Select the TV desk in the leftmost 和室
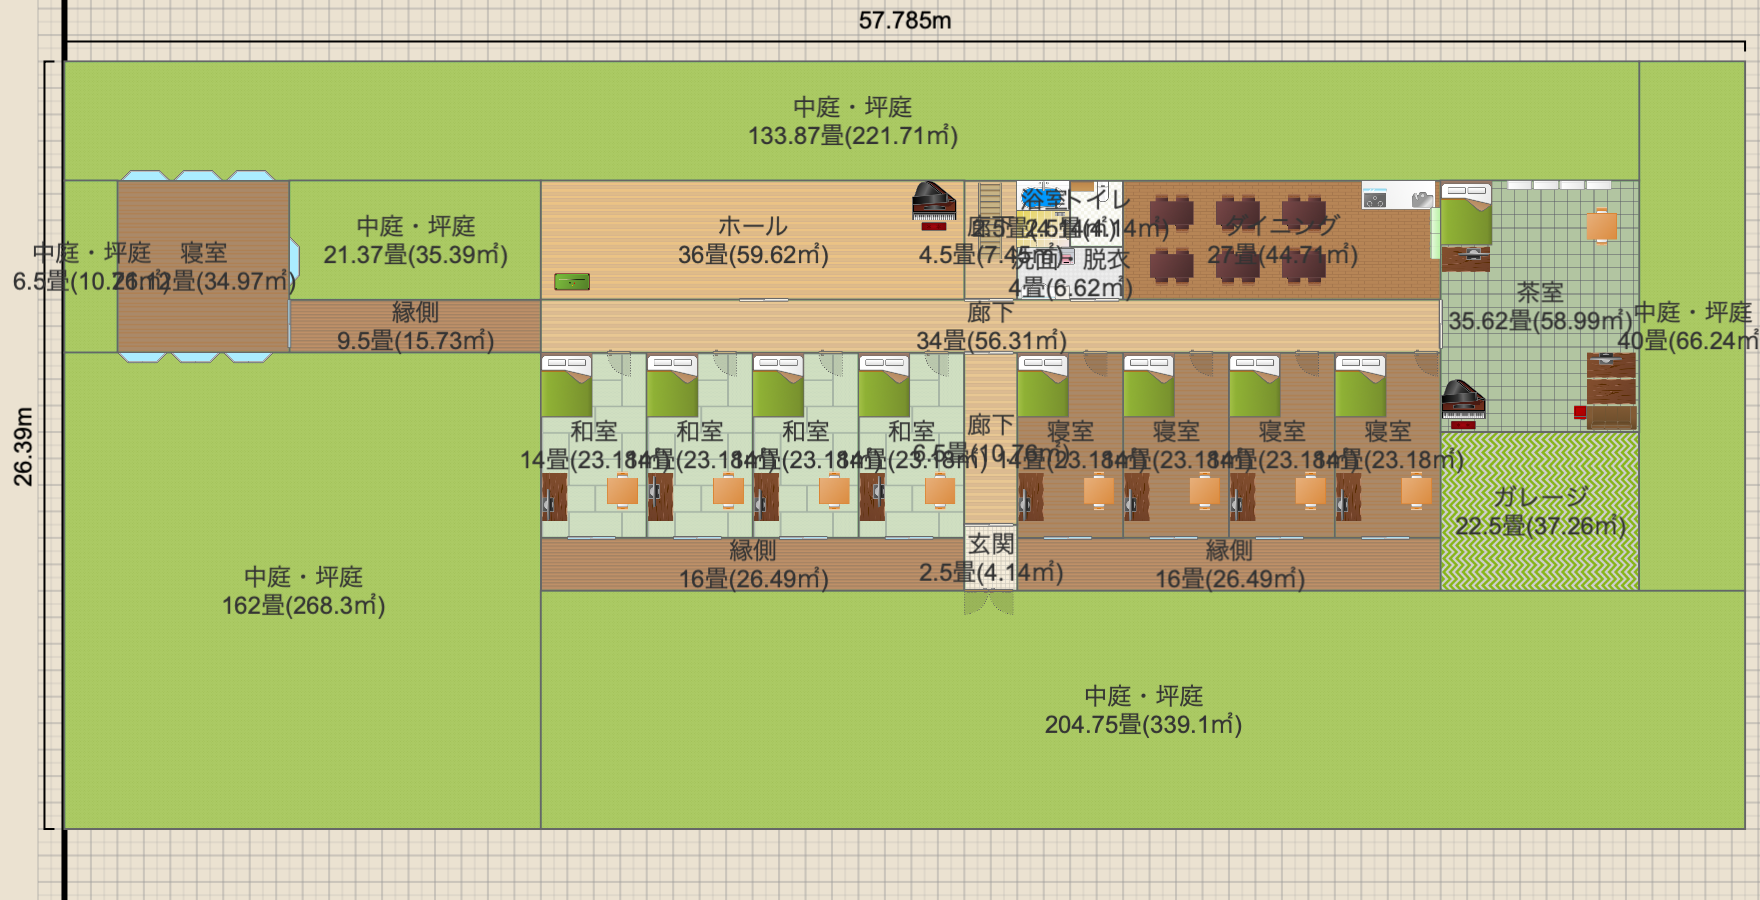1760x900 pixels. click(x=554, y=497)
